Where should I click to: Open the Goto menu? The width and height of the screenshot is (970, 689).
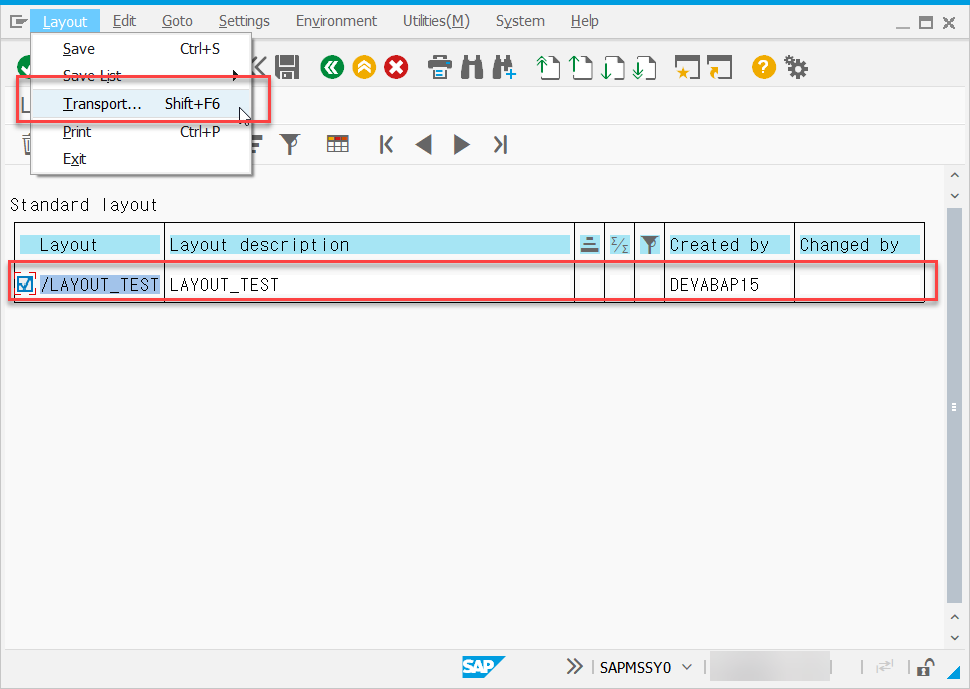(x=177, y=22)
